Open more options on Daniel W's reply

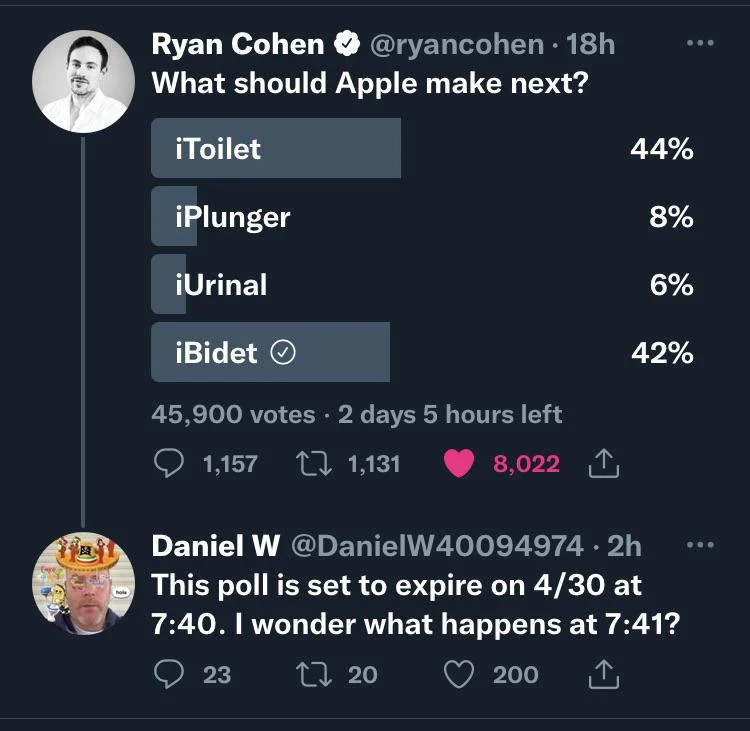point(701,545)
